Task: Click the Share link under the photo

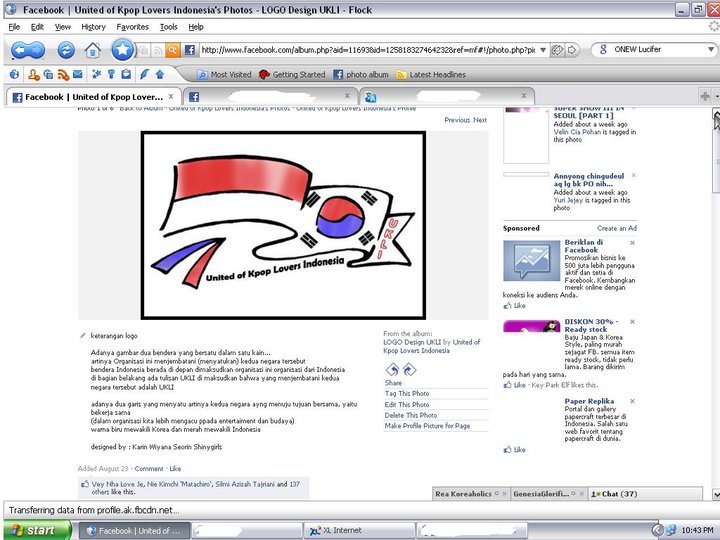Action: pyautogui.click(x=393, y=383)
